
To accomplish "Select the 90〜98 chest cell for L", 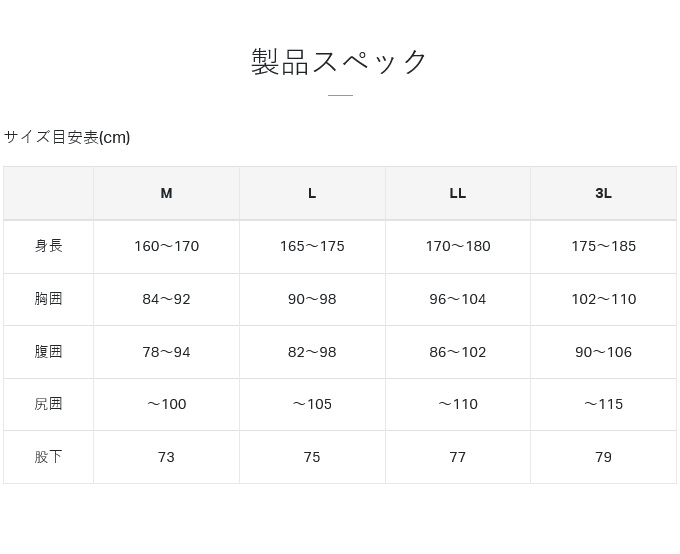I will coord(312,299).
